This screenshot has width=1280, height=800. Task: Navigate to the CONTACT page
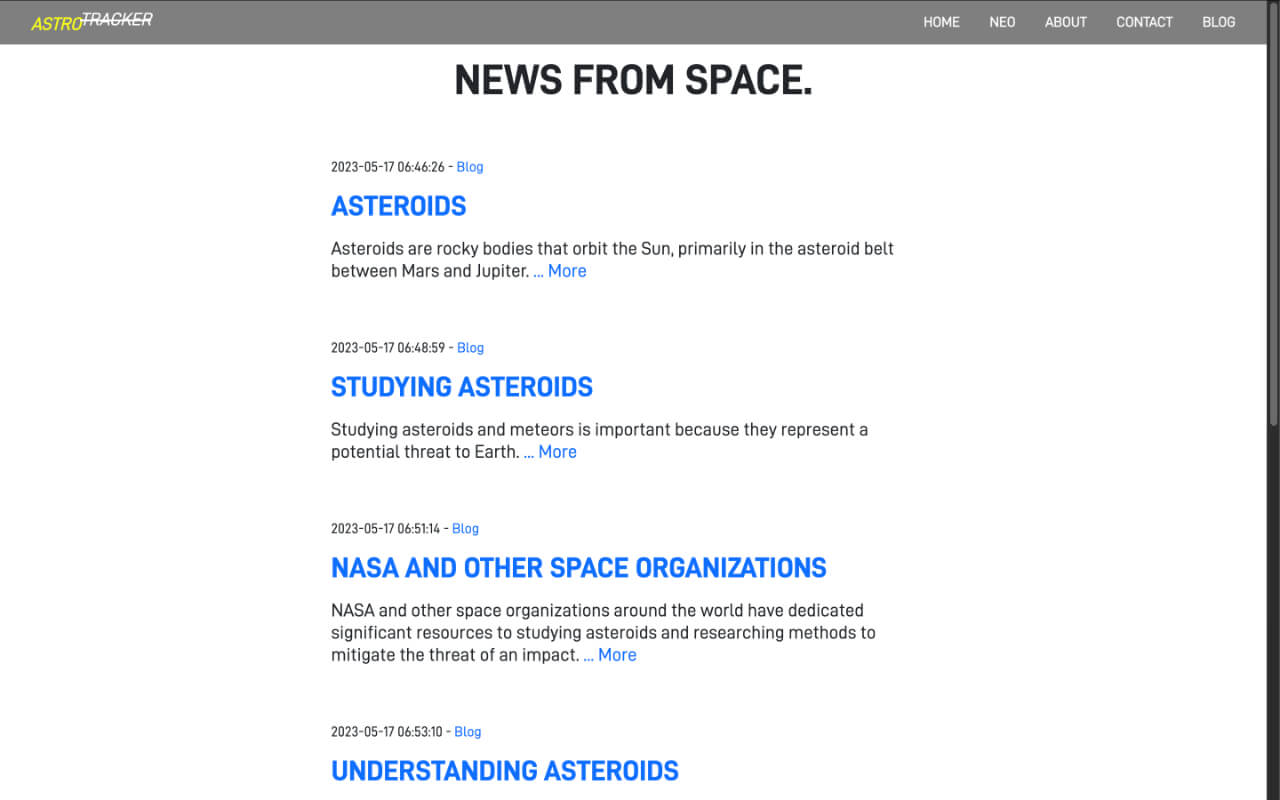pos(1144,22)
